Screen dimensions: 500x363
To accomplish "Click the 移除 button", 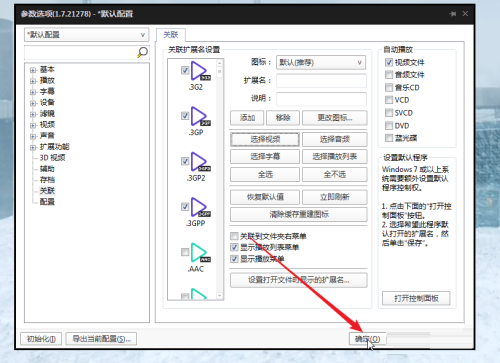I will coord(283,118).
